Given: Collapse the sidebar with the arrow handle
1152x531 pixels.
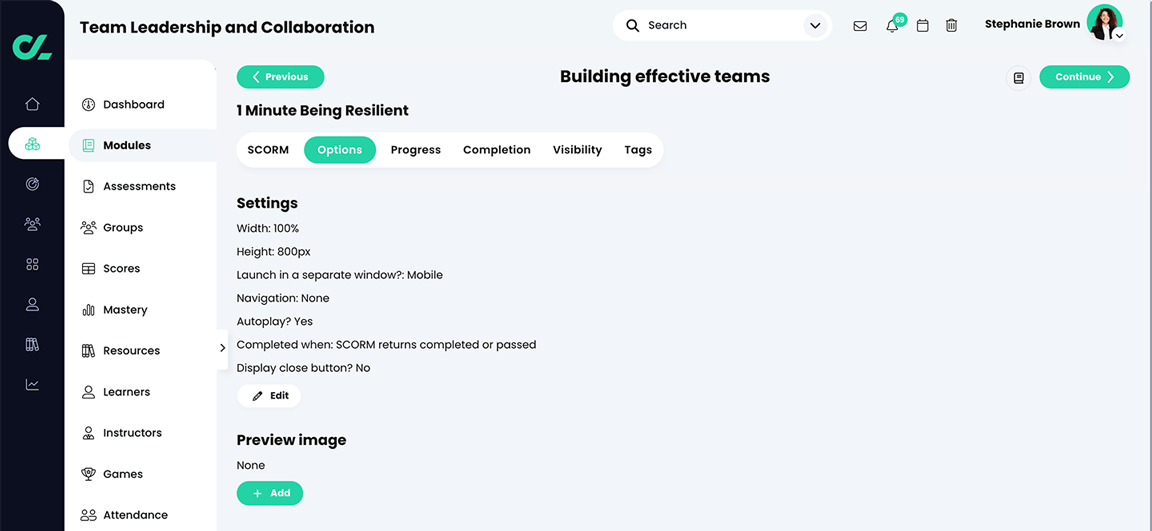Looking at the screenshot, I should (x=222, y=348).
